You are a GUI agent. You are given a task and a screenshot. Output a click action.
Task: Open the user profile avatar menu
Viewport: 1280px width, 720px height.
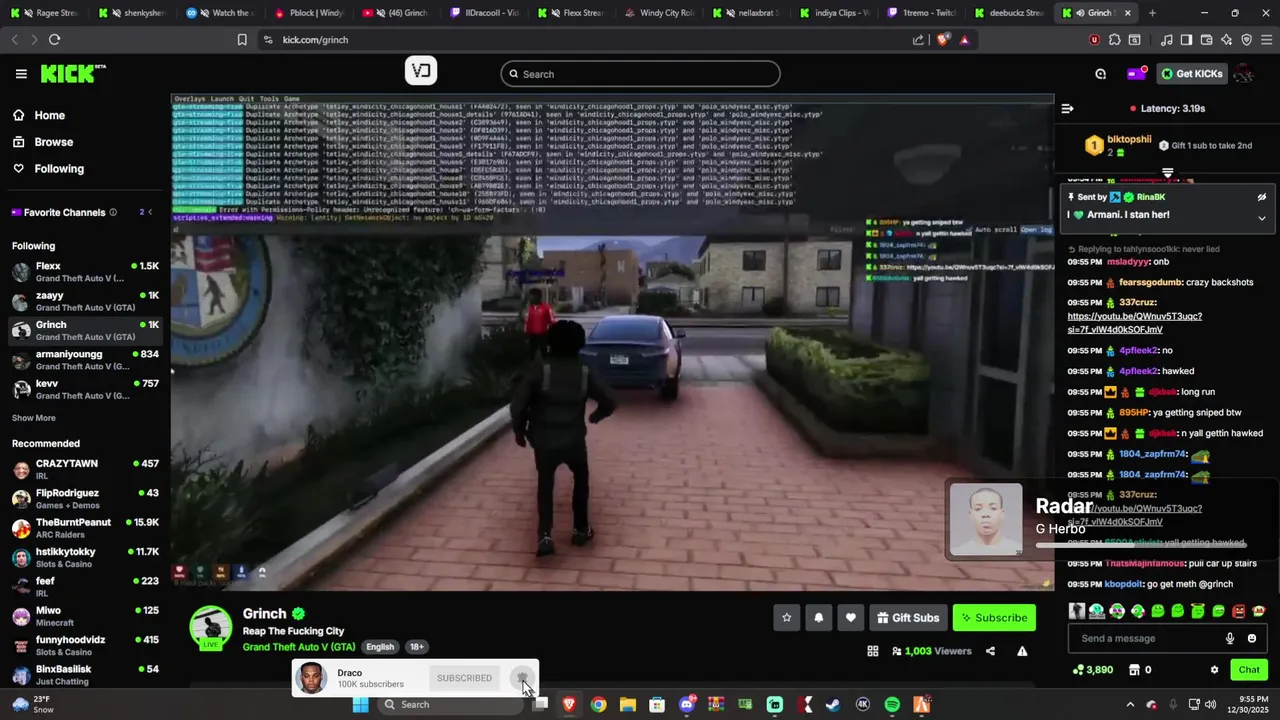pos(1244,74)
